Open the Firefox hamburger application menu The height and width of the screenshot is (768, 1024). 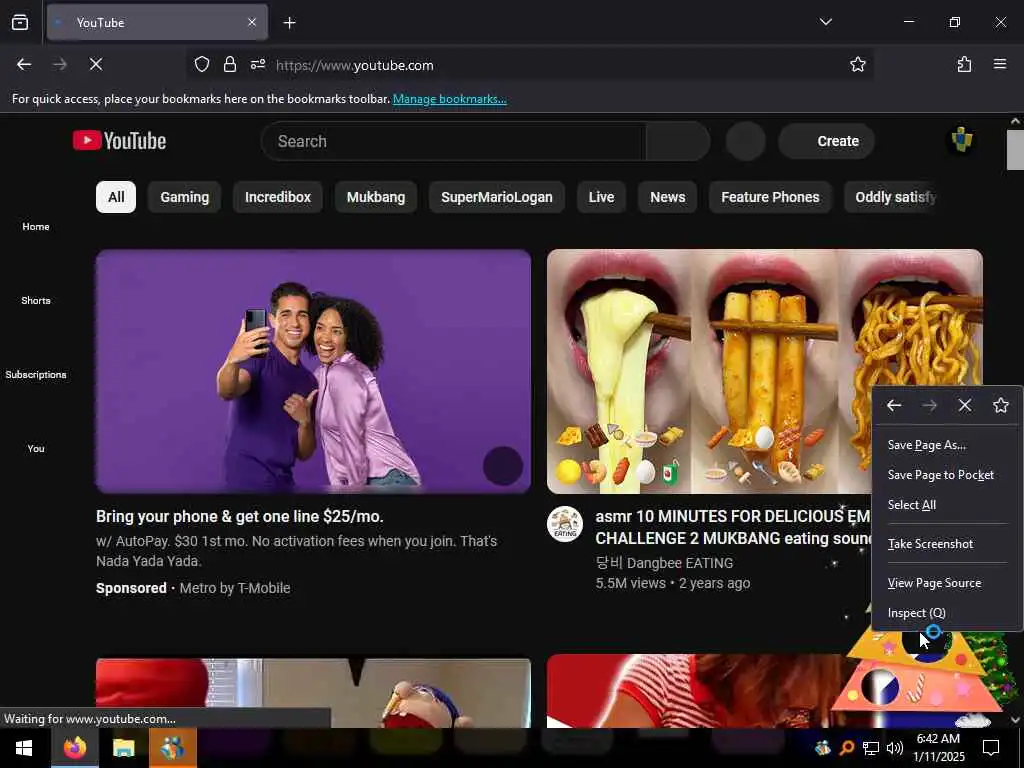tap(1000, 64)
